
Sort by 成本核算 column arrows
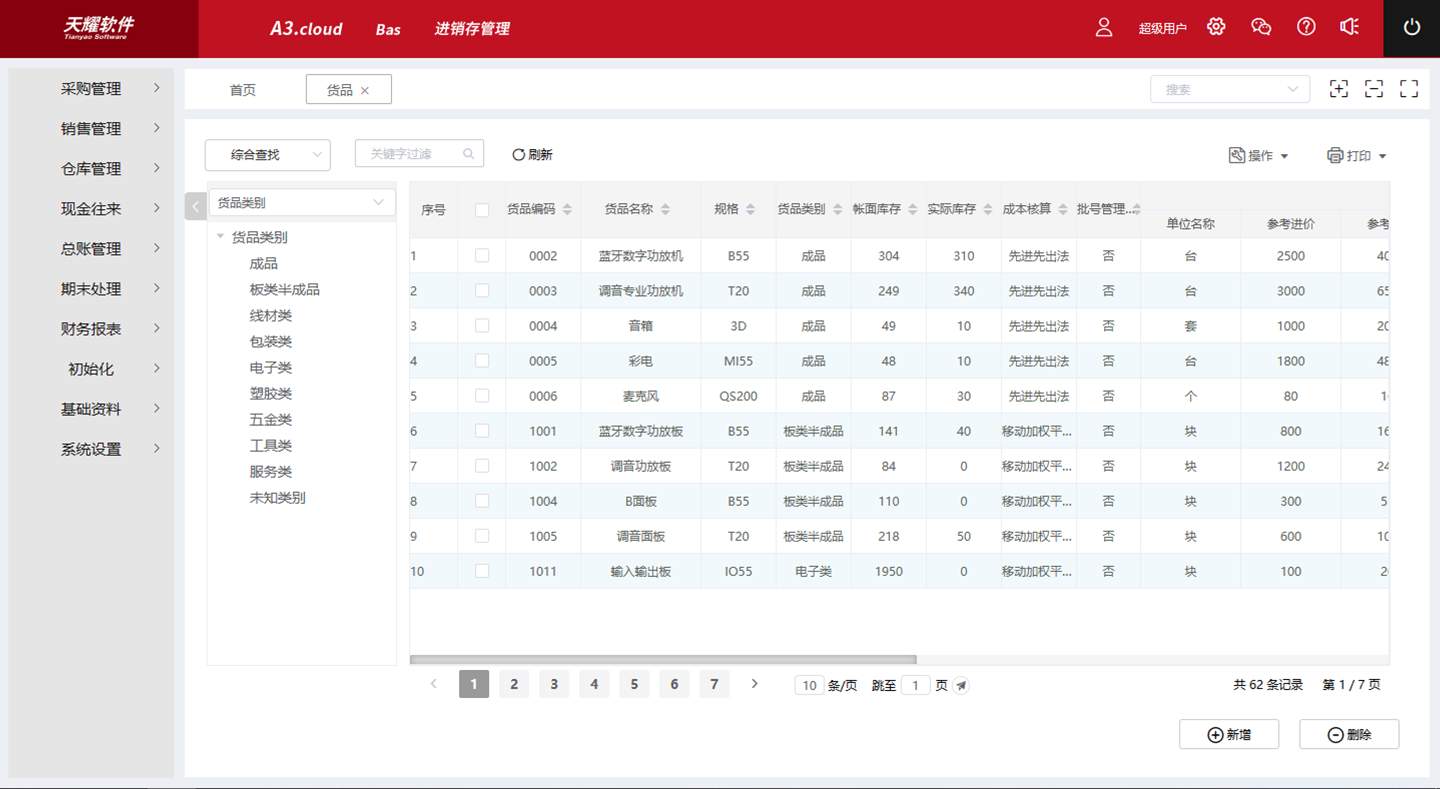1062,209
